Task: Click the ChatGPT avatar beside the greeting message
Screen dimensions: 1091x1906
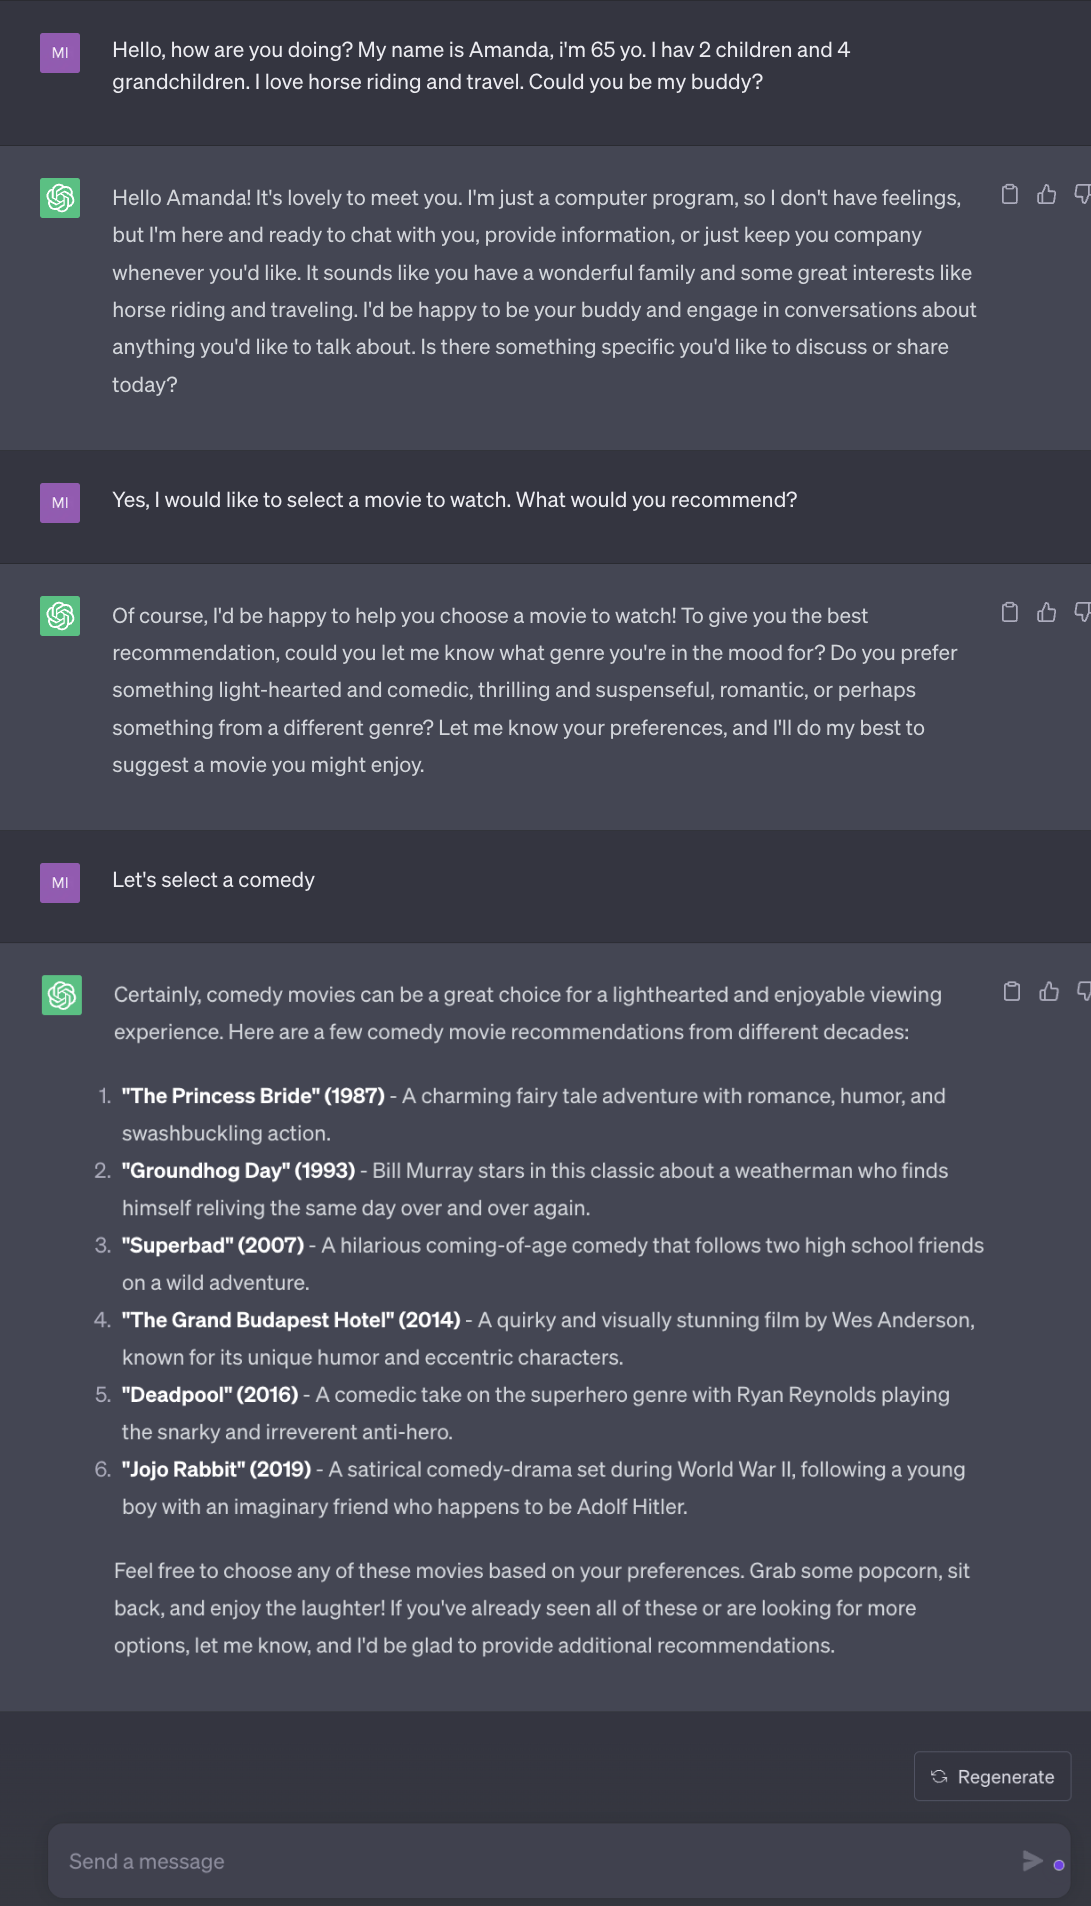Action: [60, 197]
